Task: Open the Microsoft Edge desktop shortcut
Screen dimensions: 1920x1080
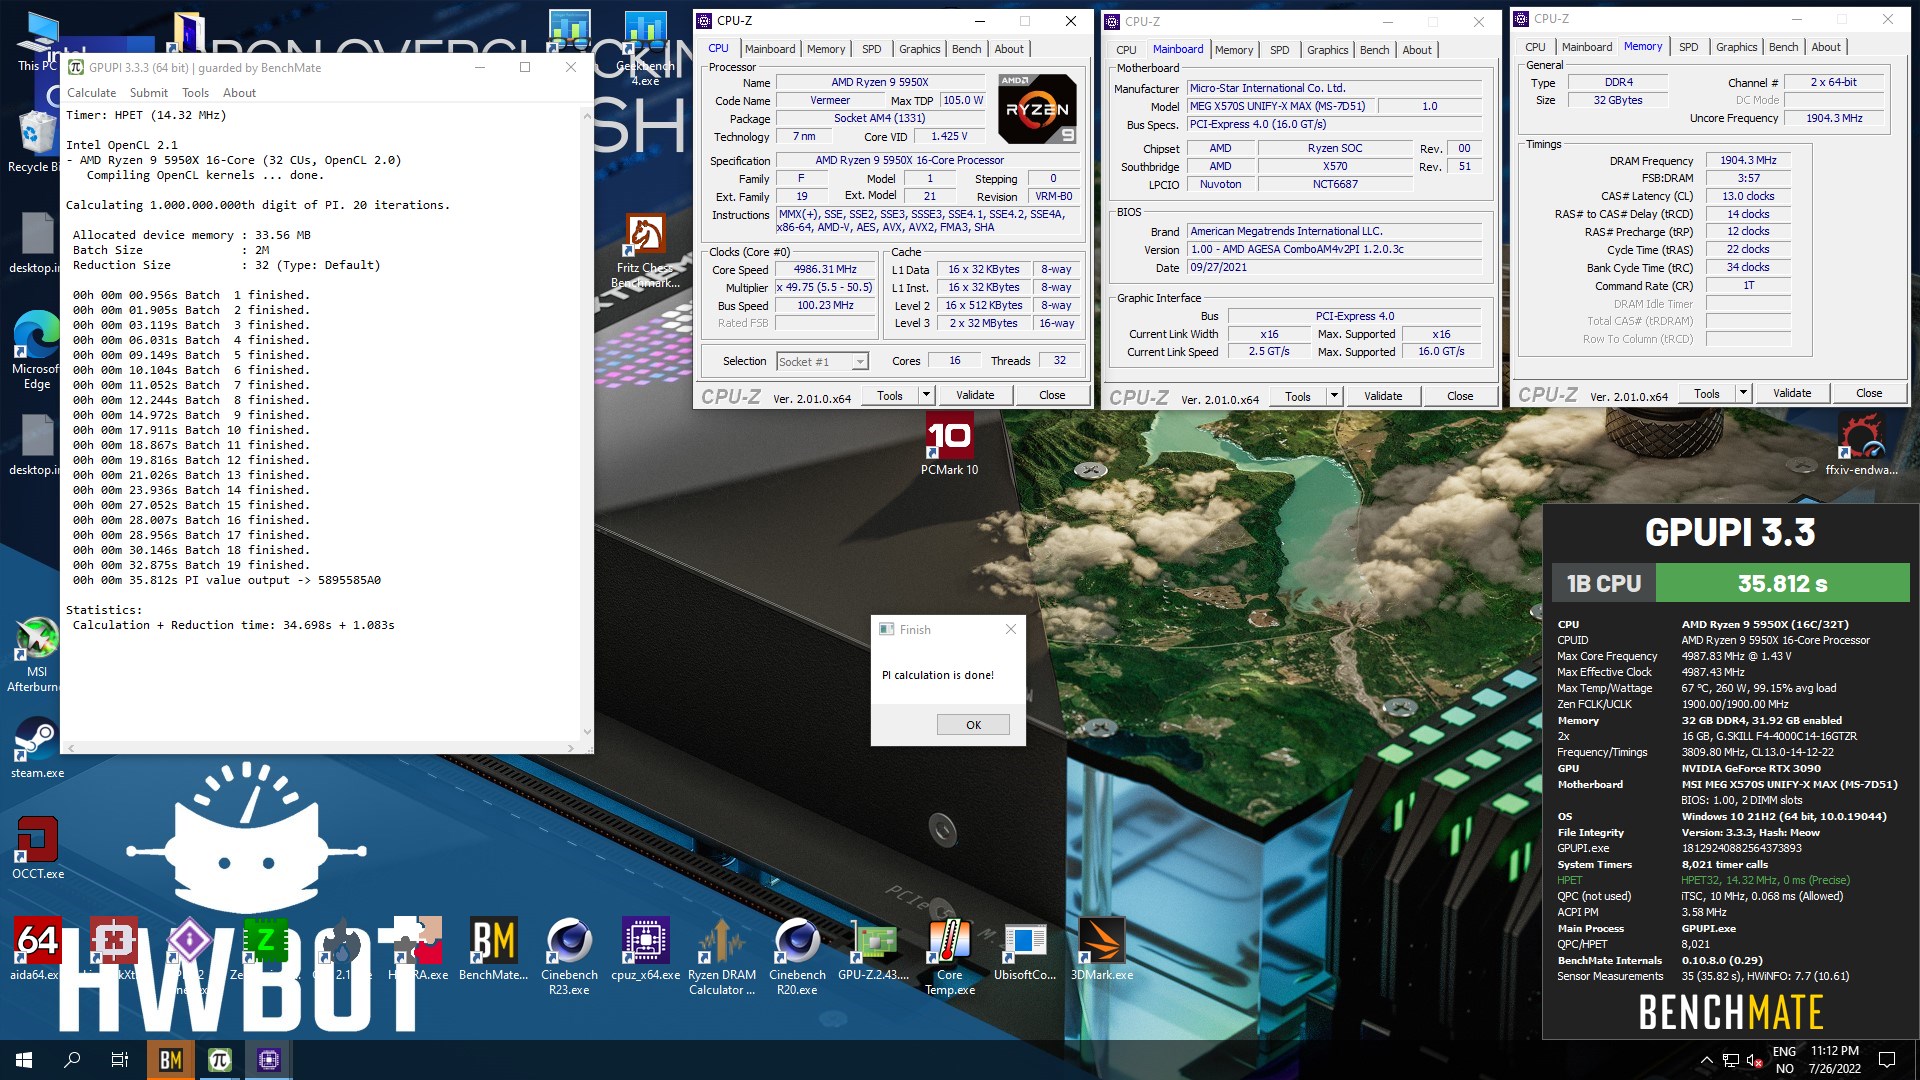Action: pyautogui.click(x=37, y=350)
